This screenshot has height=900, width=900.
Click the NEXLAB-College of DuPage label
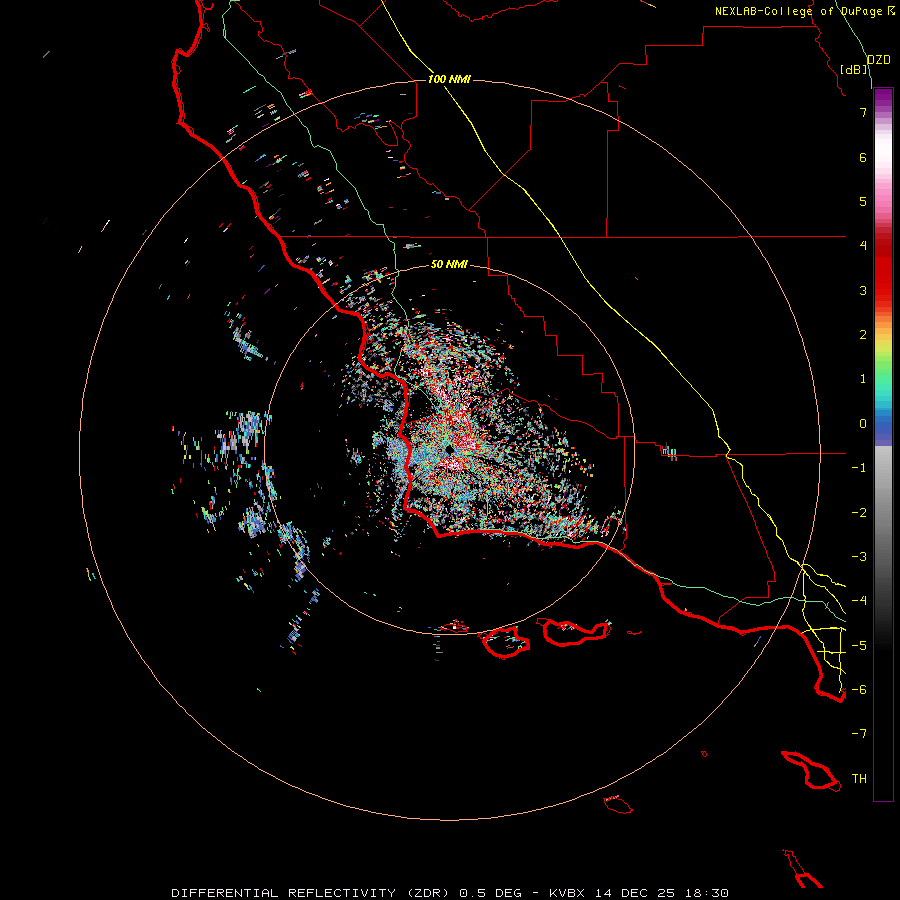798,11
